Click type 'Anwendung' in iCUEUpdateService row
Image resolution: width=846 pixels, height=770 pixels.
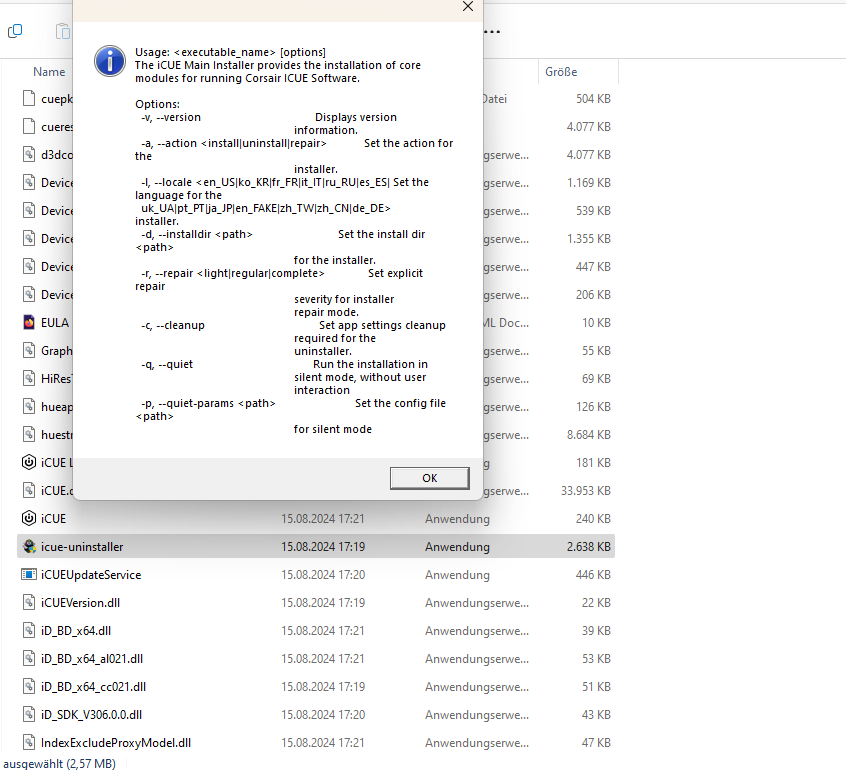(x=458, y=575)
